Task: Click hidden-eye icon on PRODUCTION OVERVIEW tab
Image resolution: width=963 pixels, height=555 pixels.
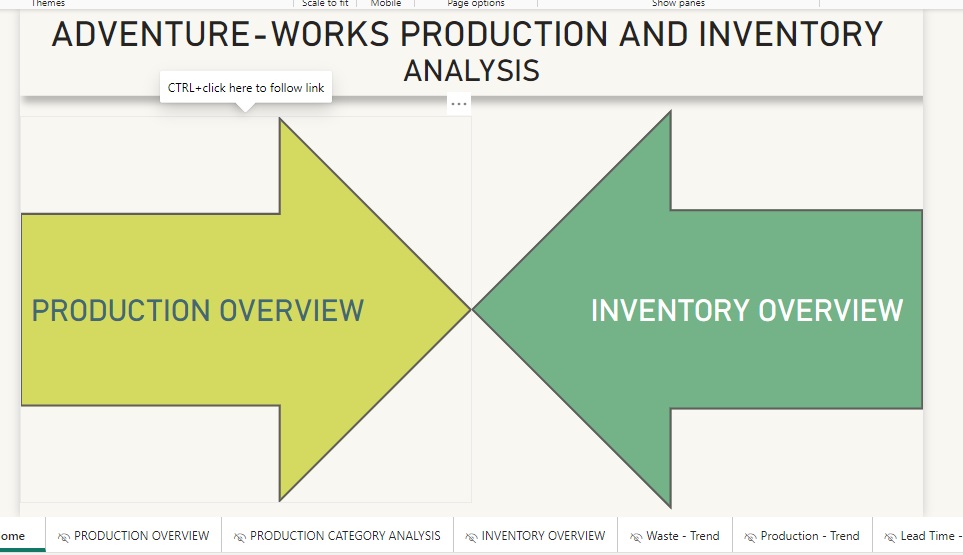Action: [64, 537]
